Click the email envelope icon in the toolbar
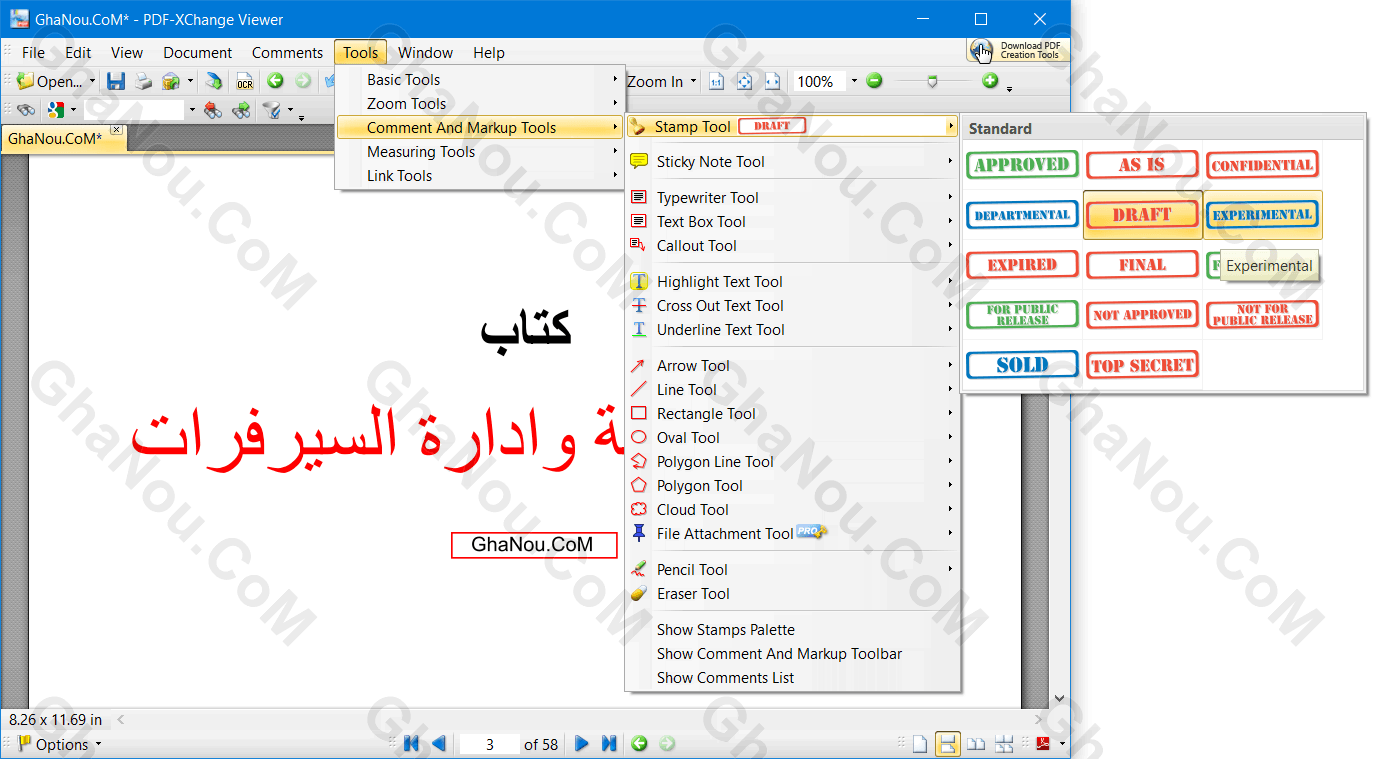The width and height of the screenshot is (1373, 759). point(171,81)
